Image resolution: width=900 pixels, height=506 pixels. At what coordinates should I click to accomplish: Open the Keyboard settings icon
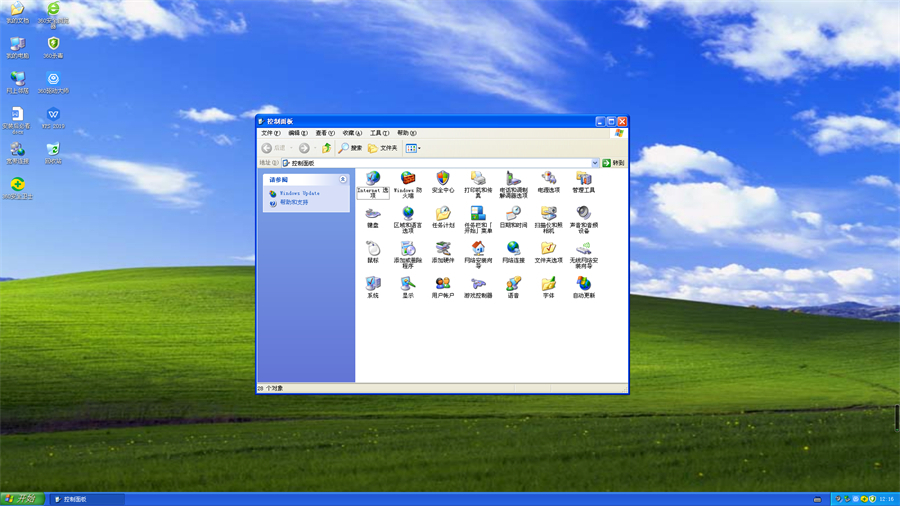click(x=373, y=217)
